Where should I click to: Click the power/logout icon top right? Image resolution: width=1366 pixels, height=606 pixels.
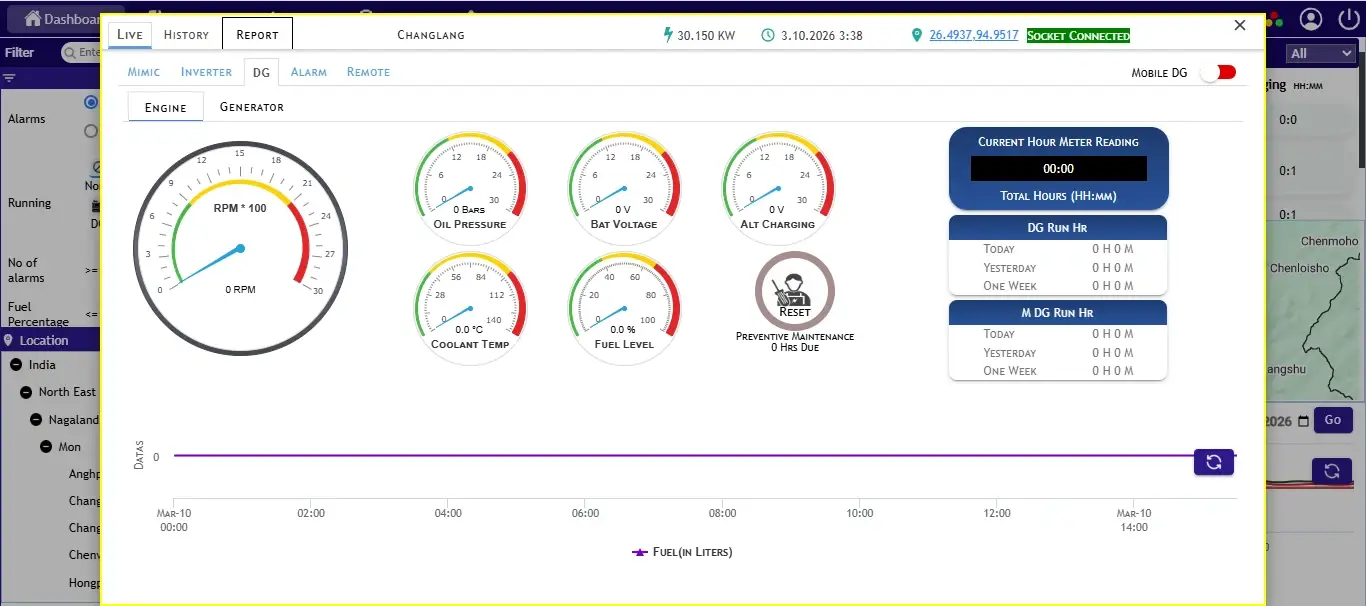click(1349, 18)
